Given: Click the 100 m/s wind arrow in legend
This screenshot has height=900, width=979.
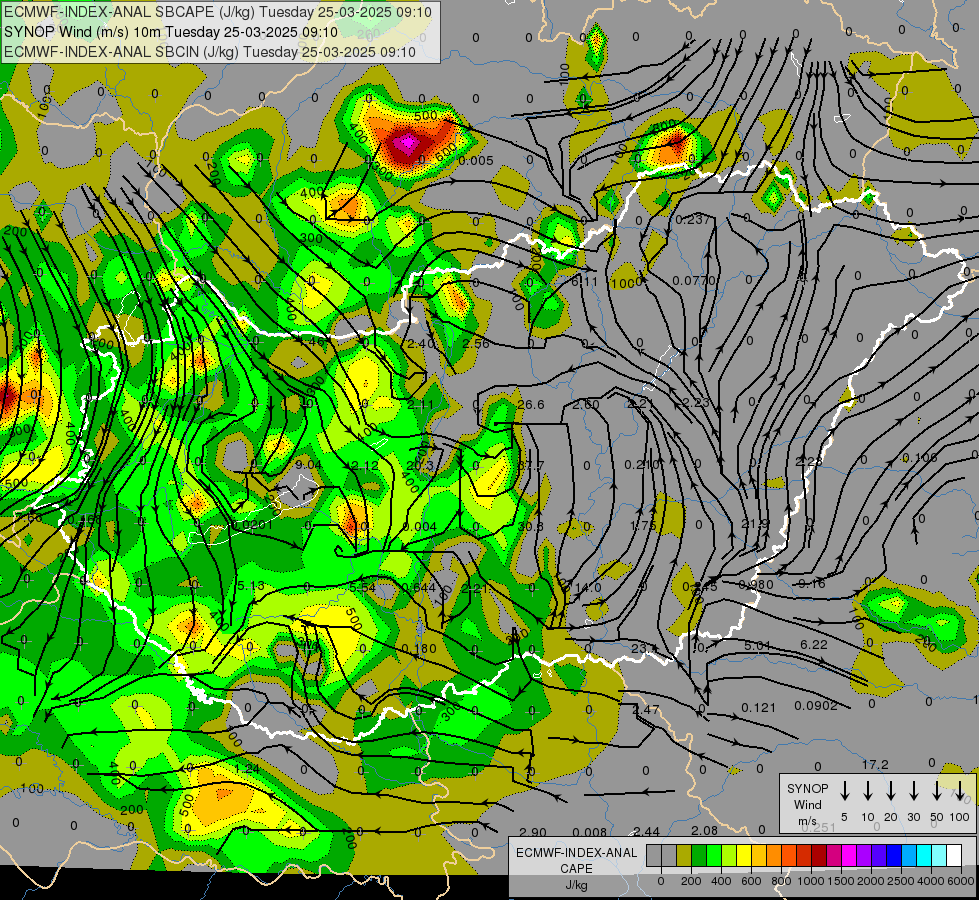Looking at the screenshot, I should [x=960, y=790].
